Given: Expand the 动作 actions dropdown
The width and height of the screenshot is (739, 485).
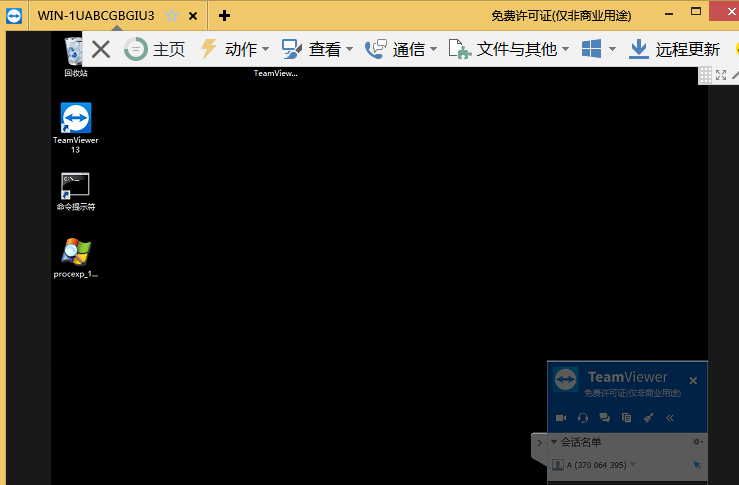Looking at the screenshot, I should pos(235,49).
